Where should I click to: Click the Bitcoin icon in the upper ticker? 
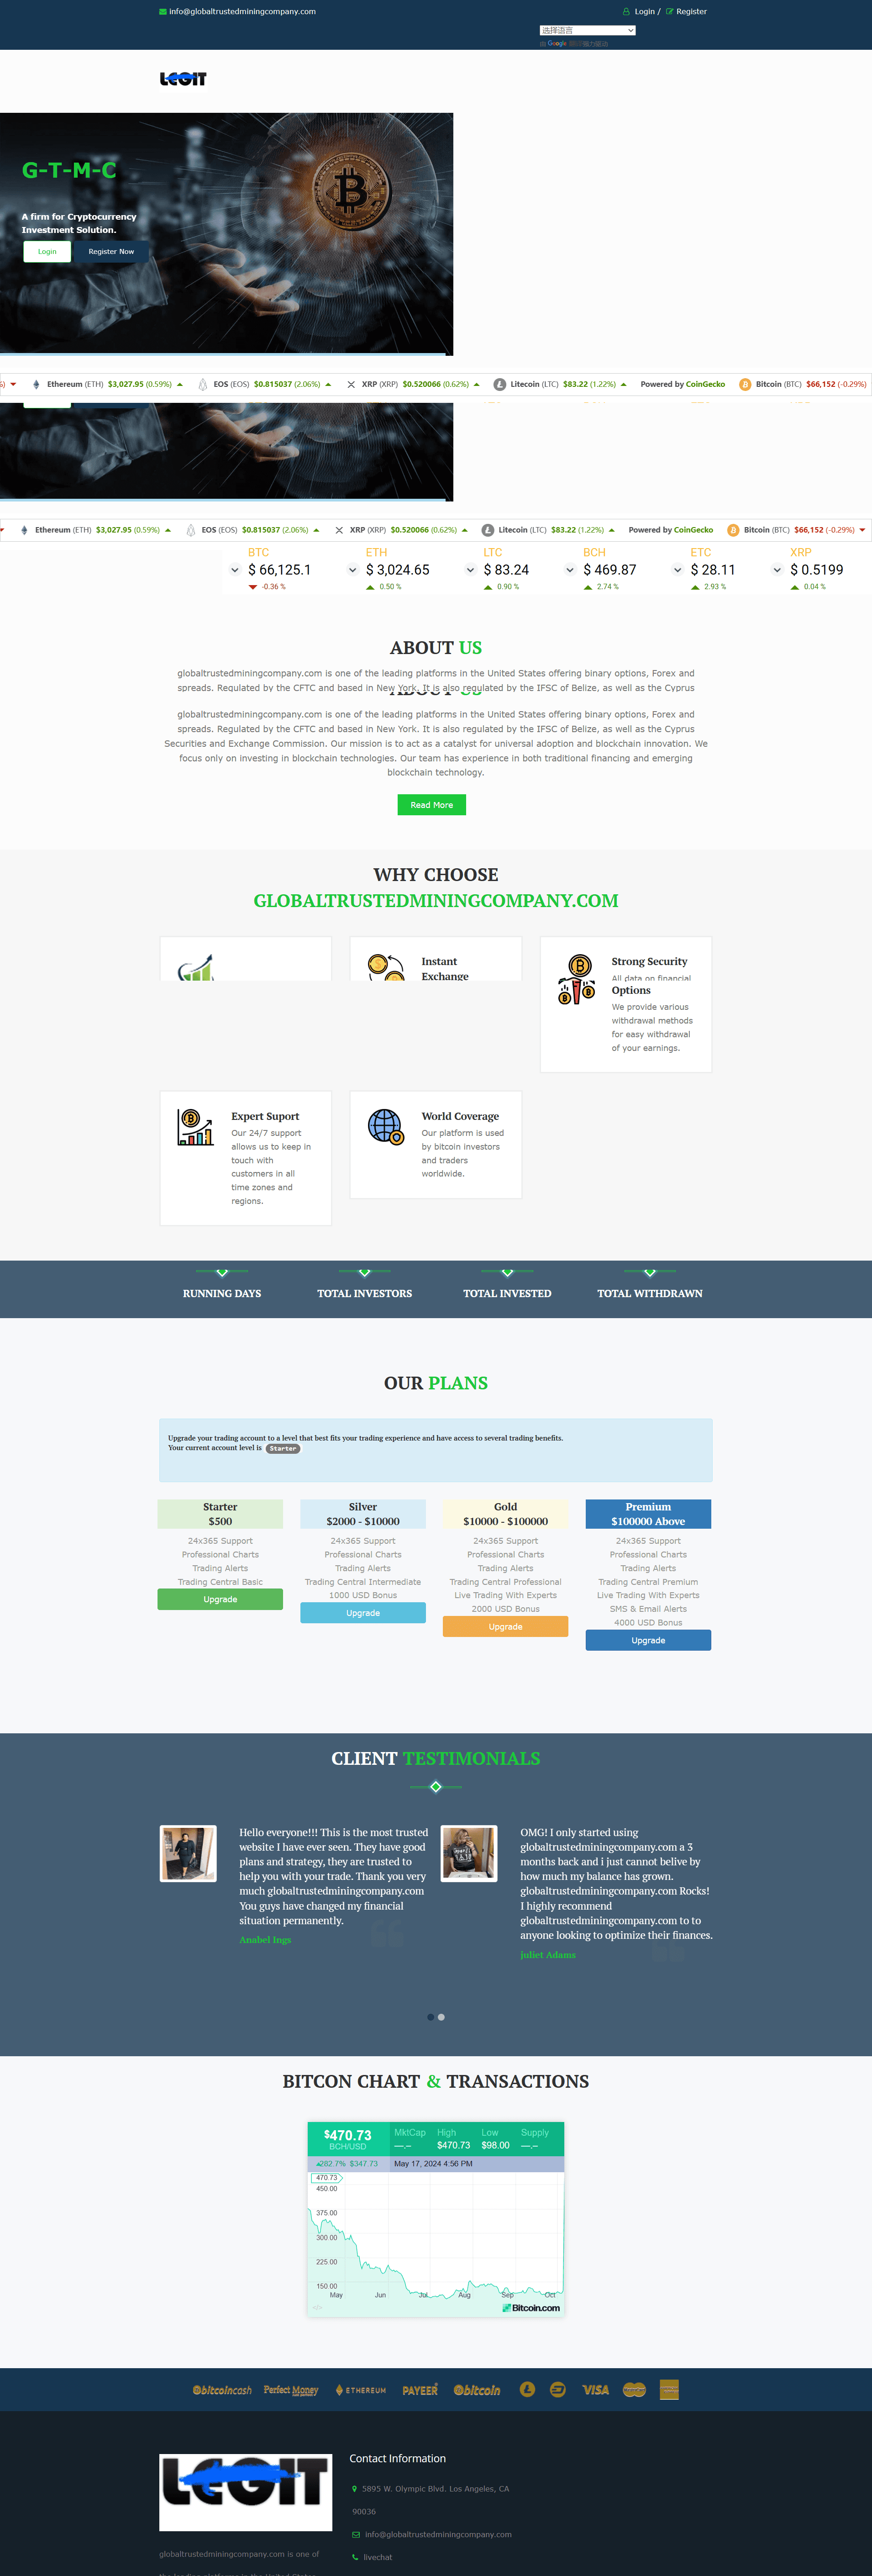click(745, 384)
